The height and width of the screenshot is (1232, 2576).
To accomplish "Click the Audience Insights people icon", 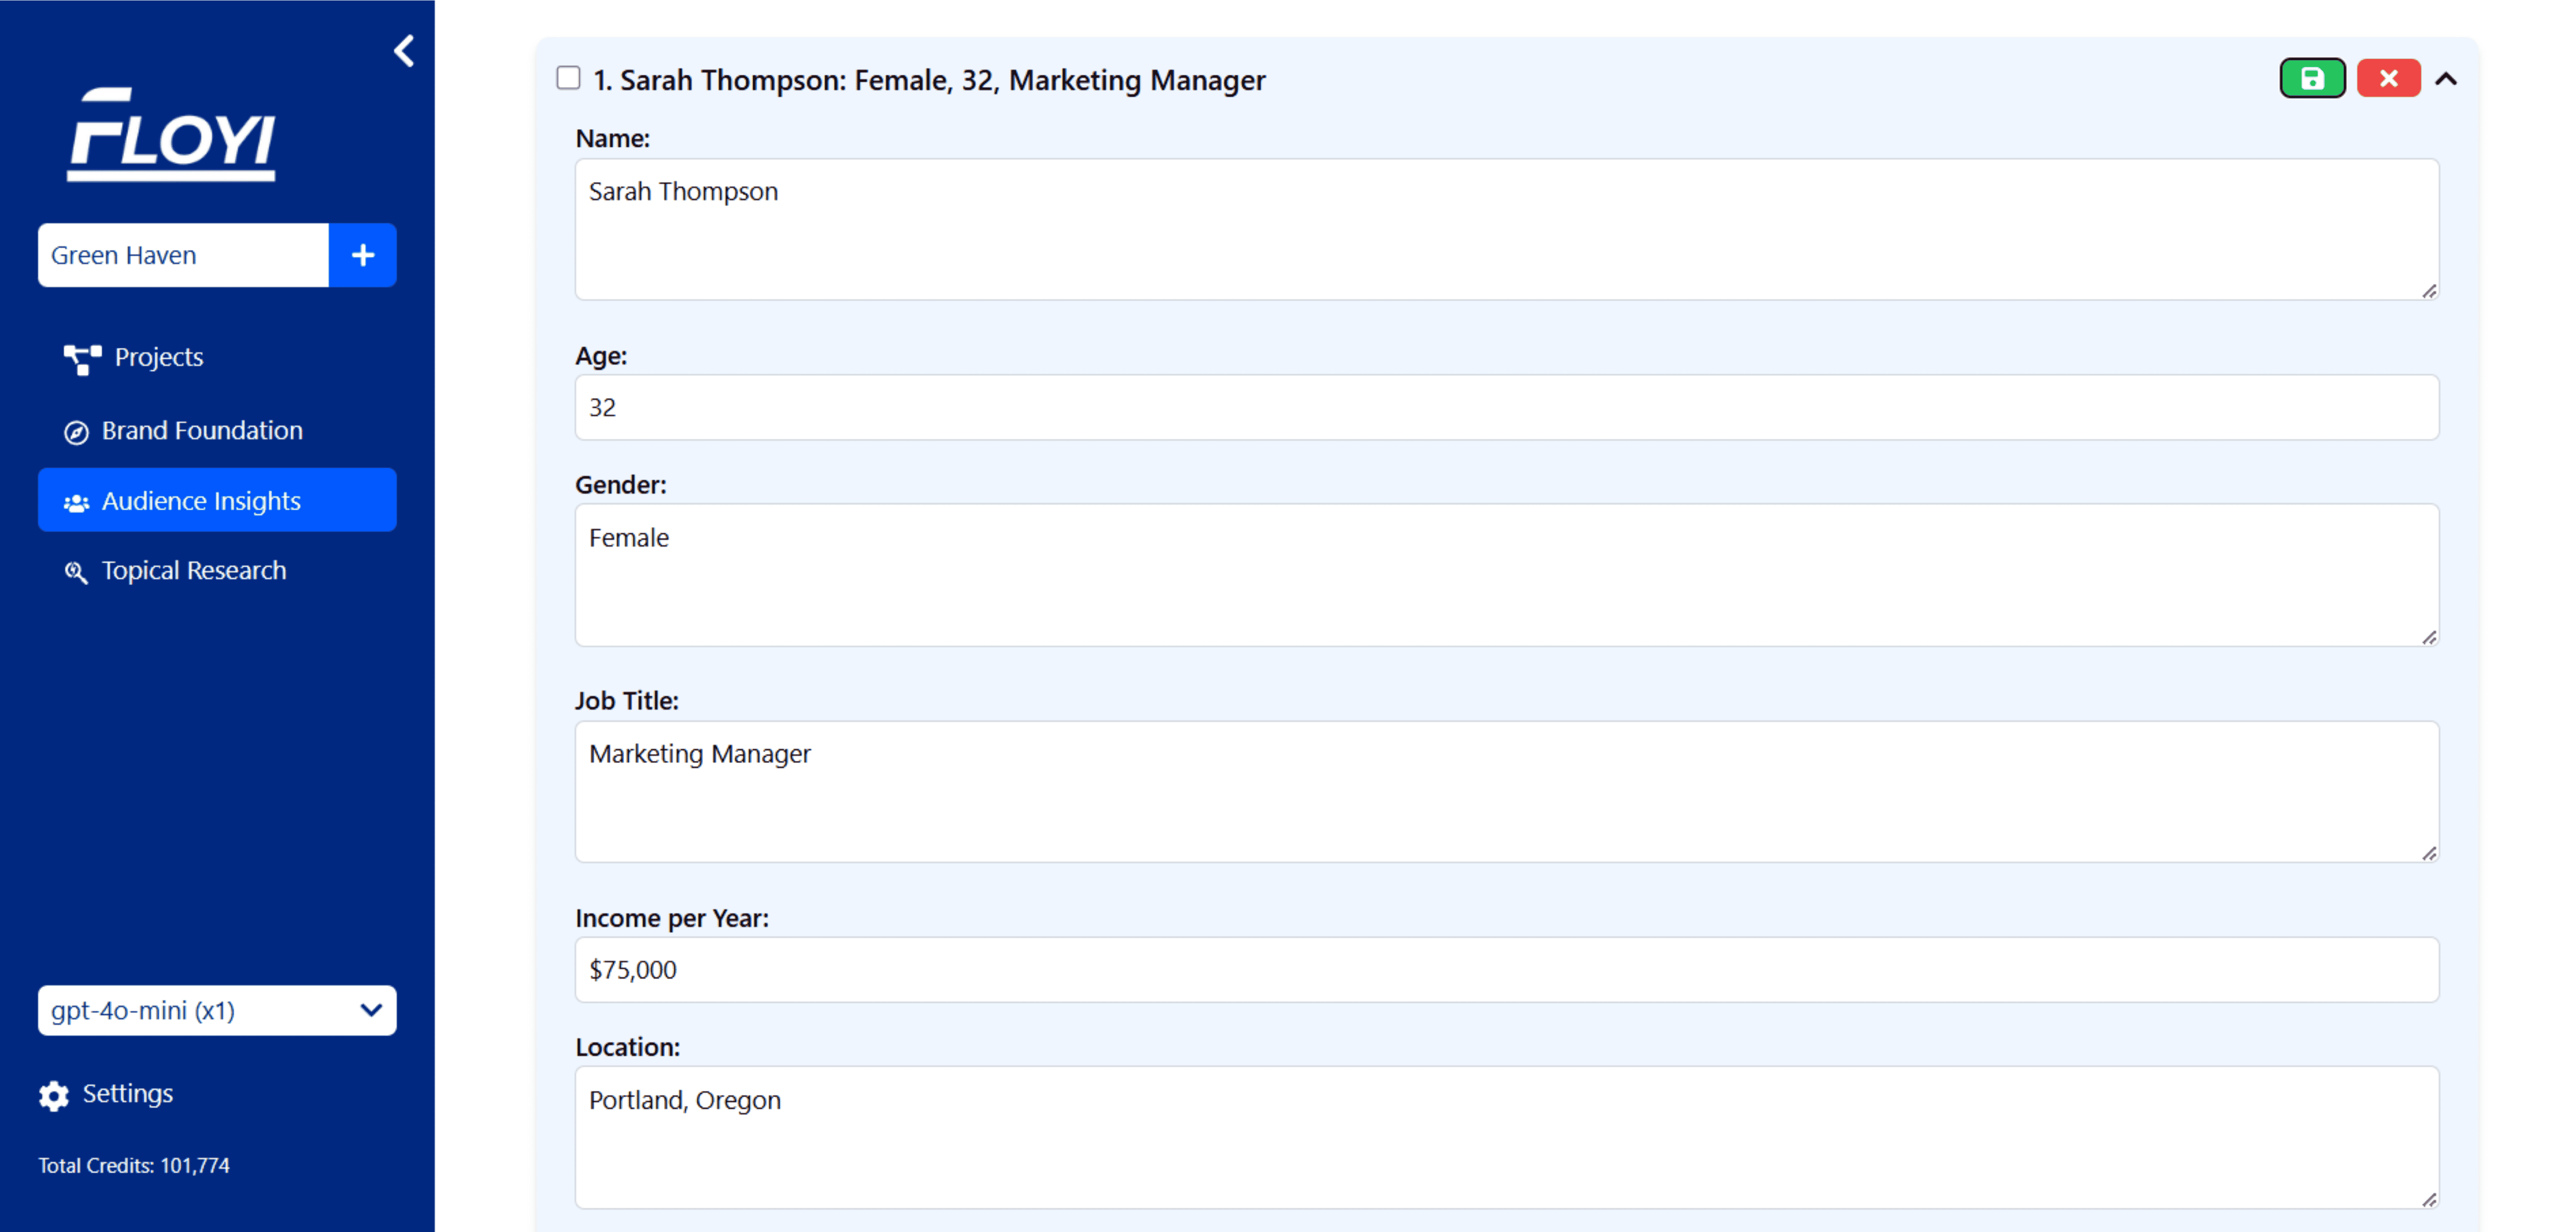I will (x=76, y=502).
